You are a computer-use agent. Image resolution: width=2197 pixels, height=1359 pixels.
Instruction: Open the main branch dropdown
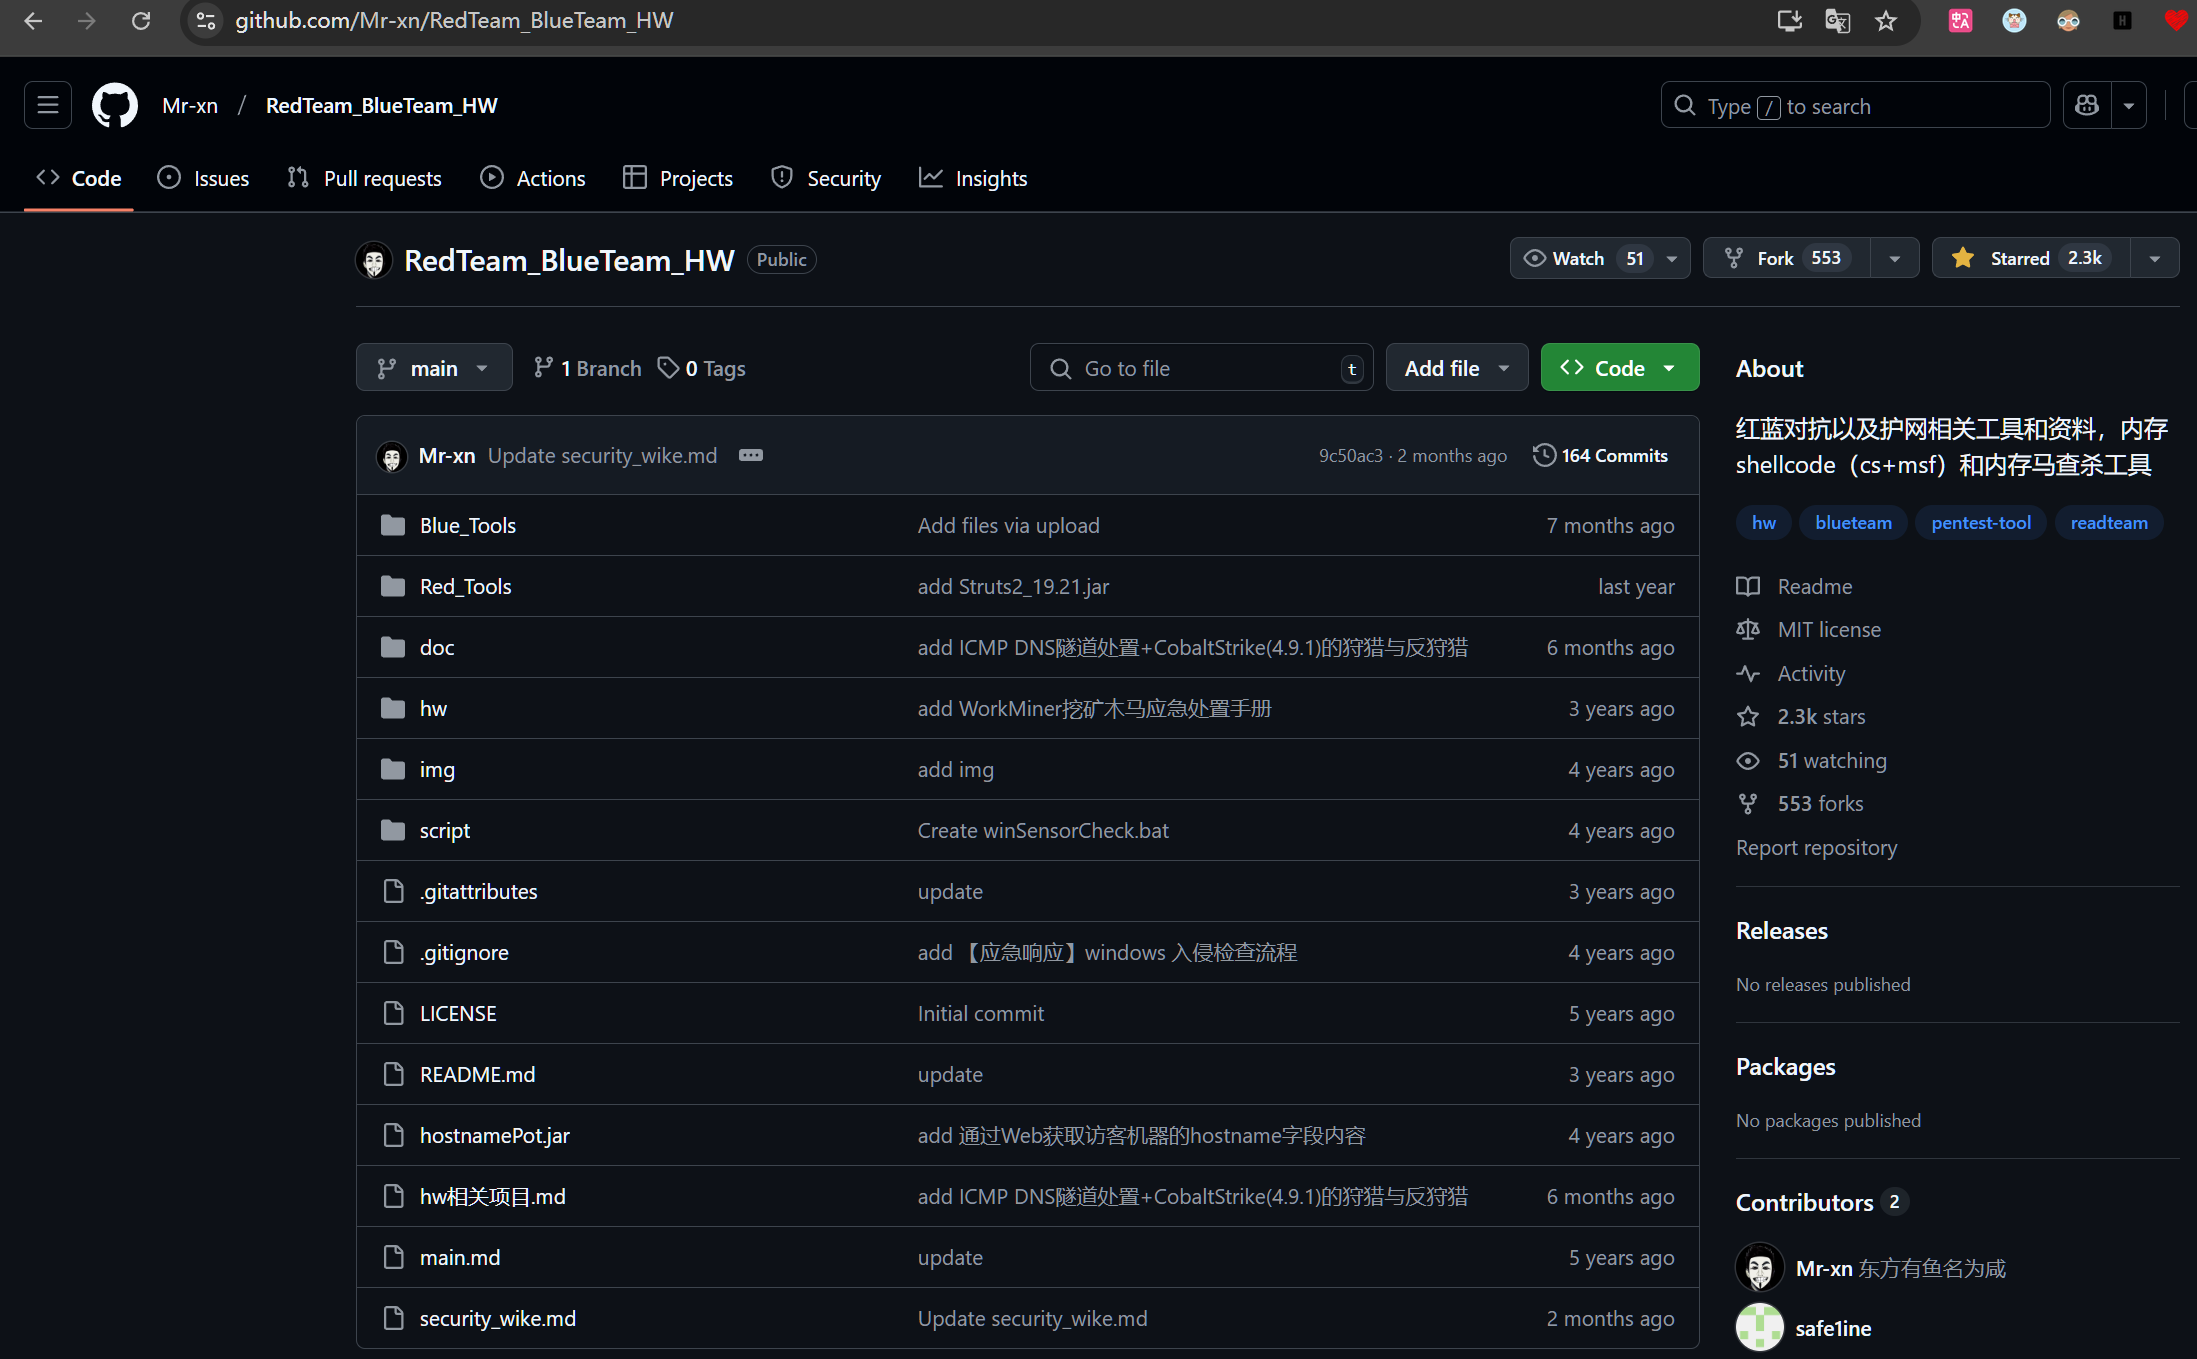pyautogui.click(x=434, y=368)
